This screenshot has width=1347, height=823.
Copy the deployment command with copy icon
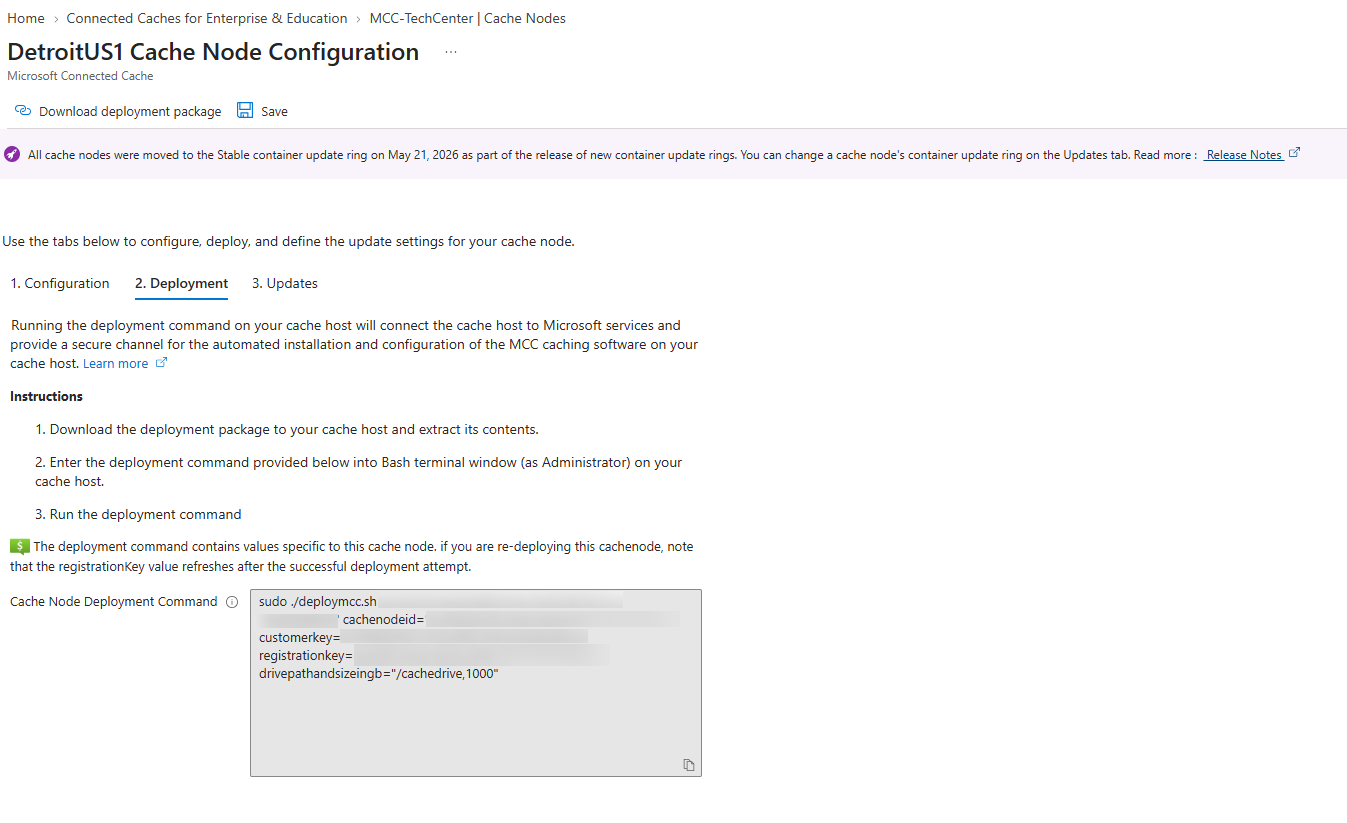[x=689, y=765]
